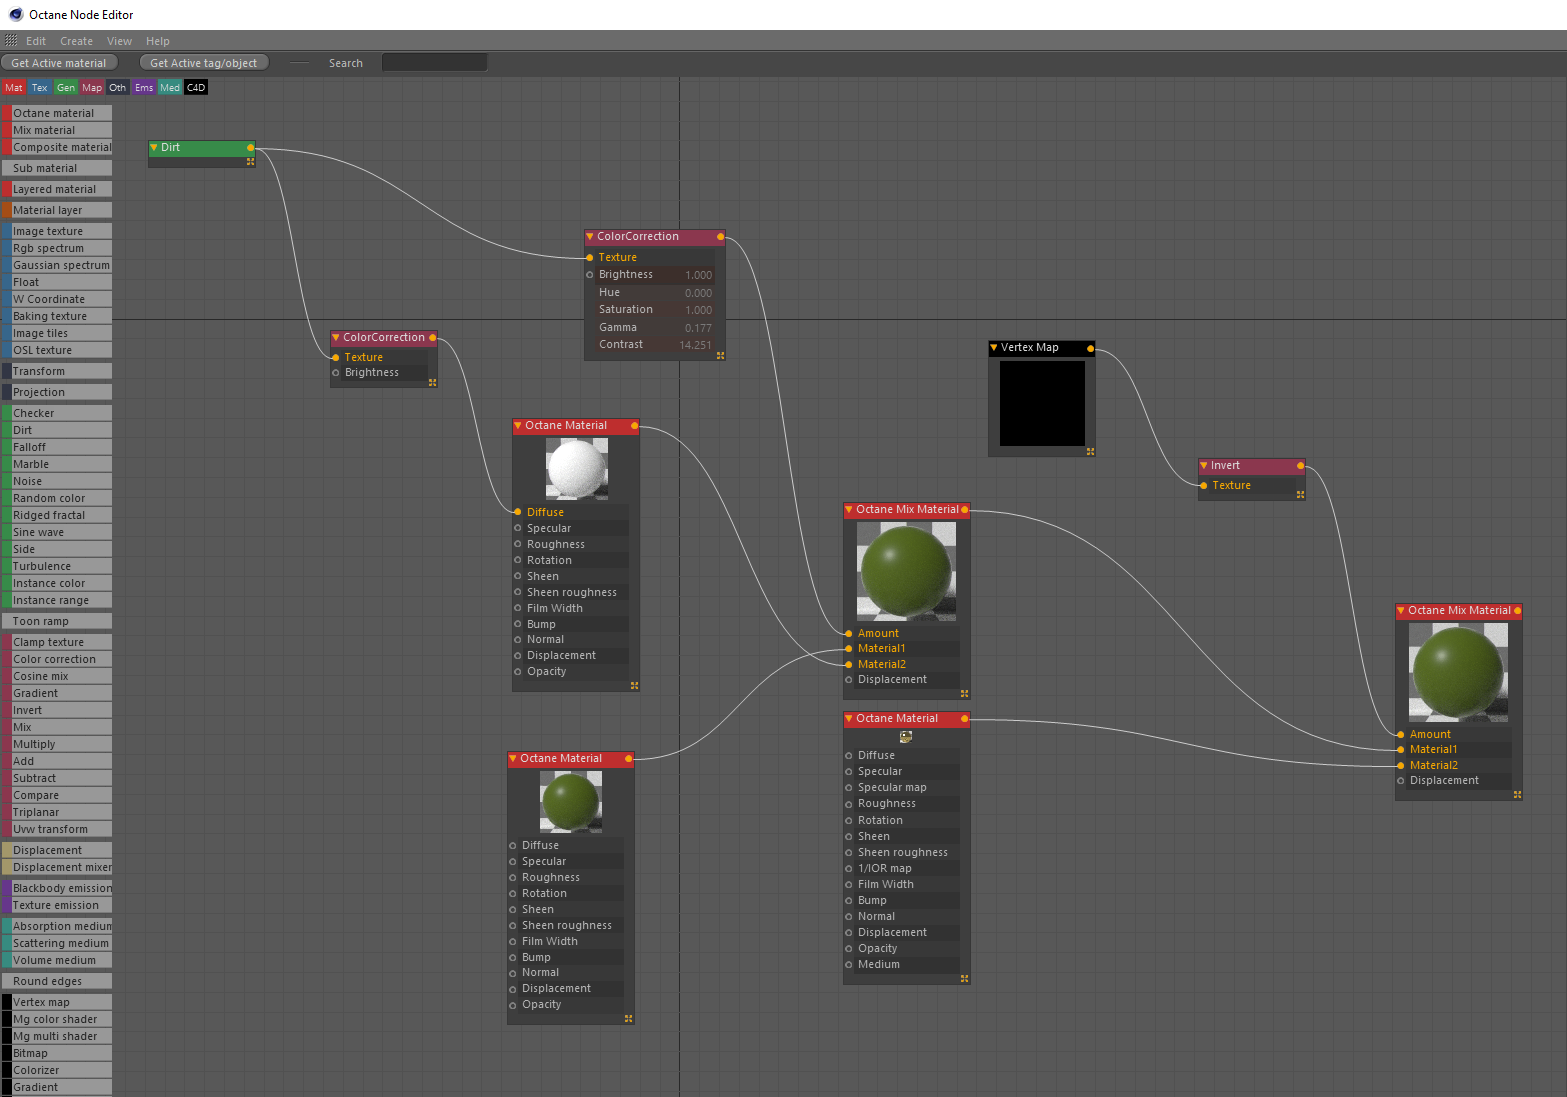
Task: Toggle the Oth node category filter
Action: [x=118, y=88]
